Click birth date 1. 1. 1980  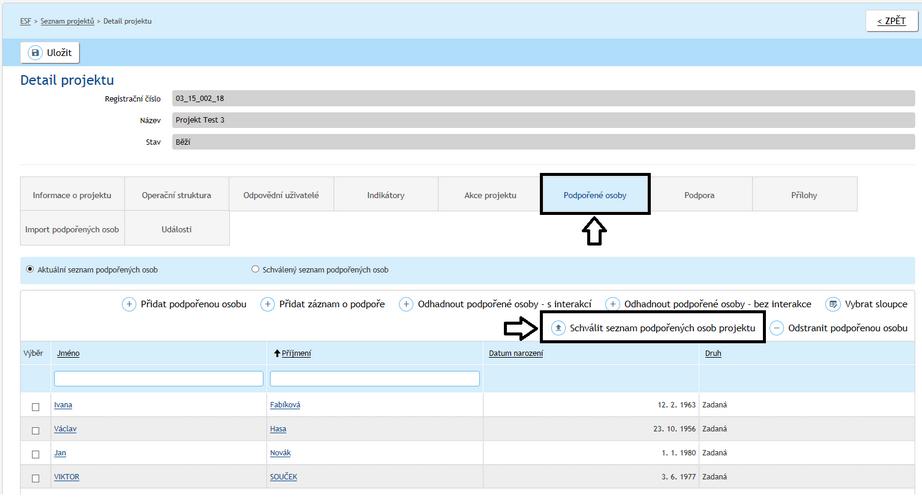pyautogui.click(x=679, y=453)
